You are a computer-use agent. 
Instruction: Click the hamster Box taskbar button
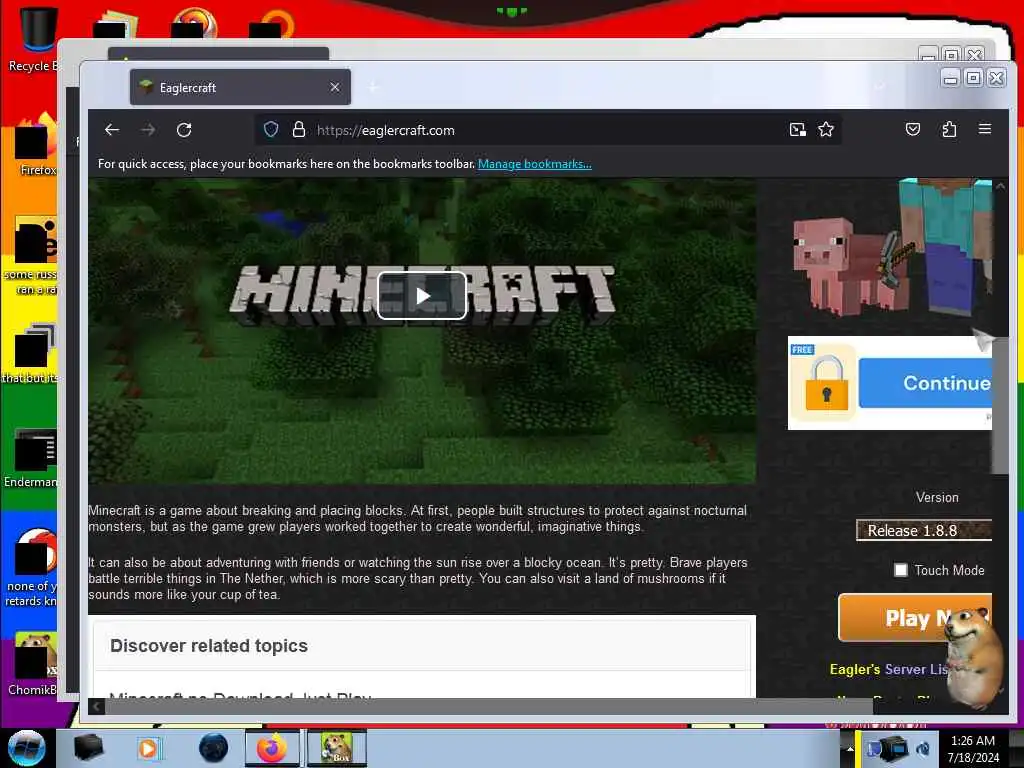(336, 748)
